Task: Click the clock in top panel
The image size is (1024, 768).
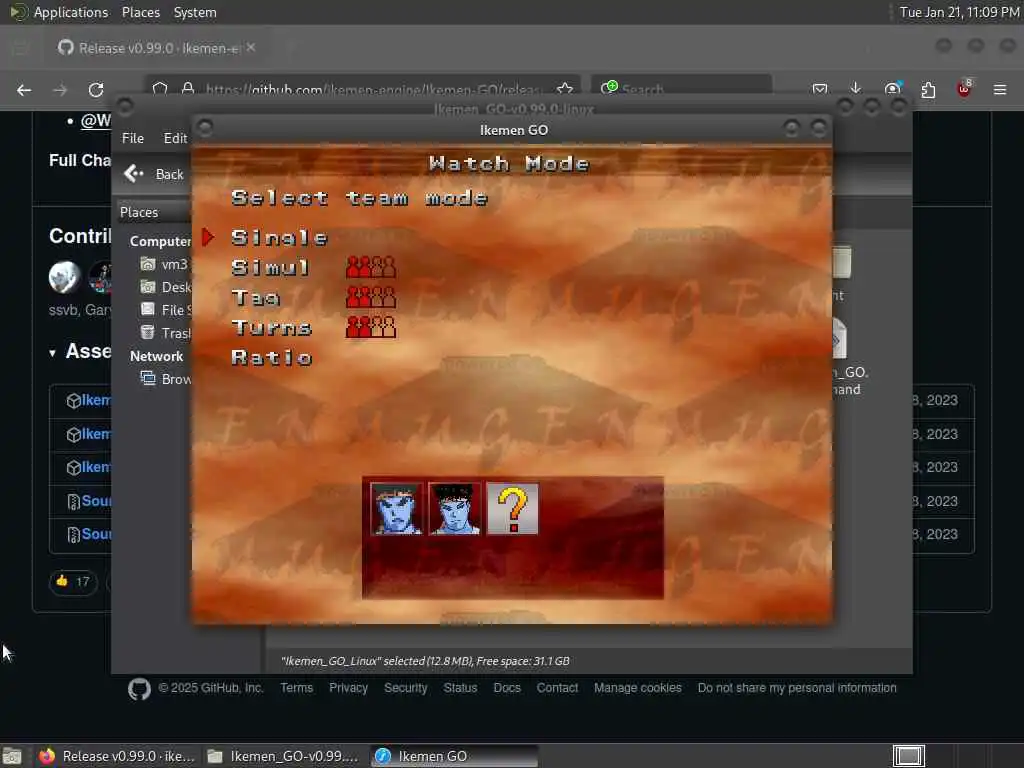Action: click(959, 12)
